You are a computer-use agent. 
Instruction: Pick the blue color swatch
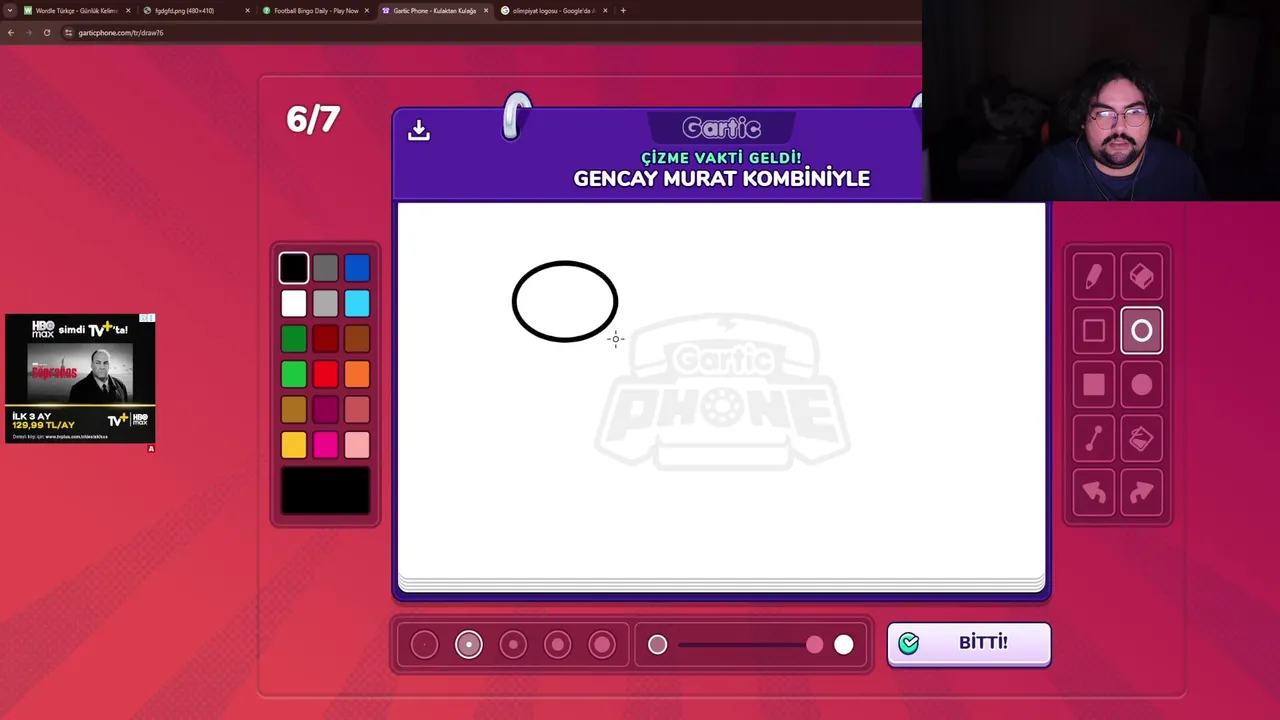(357, 268)
